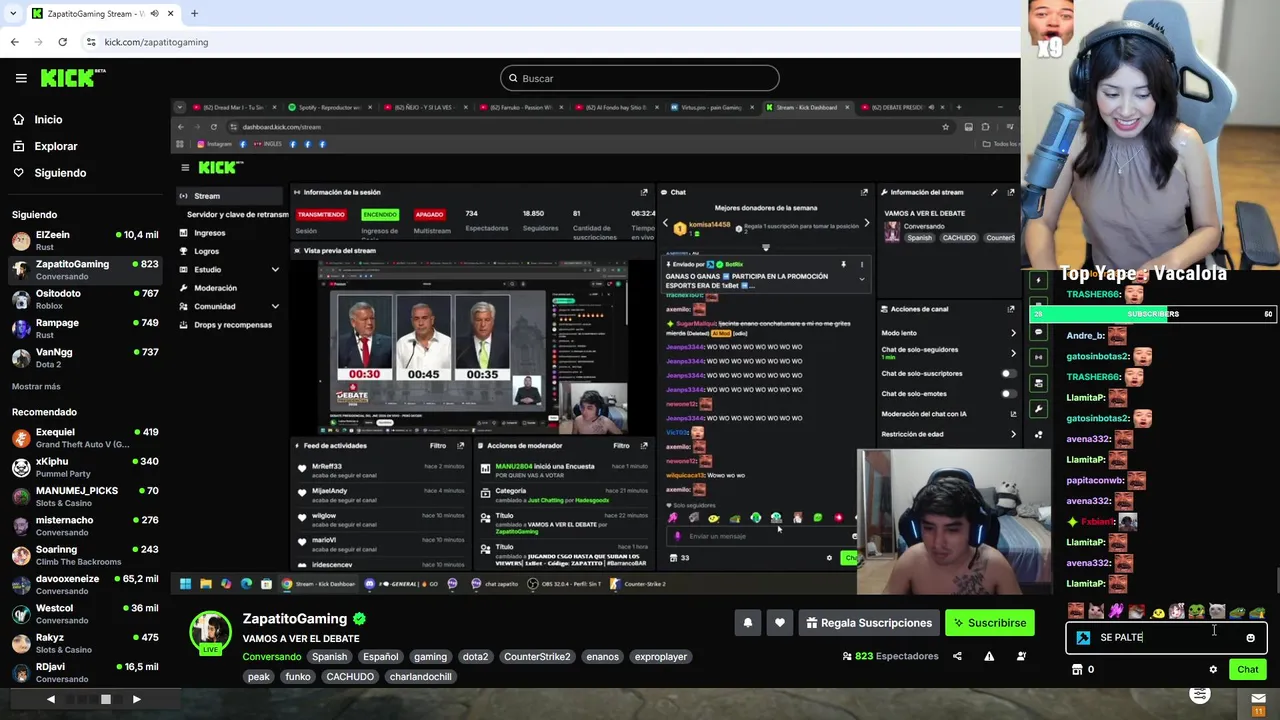Open the emoji picker in chat

(x=1250, y=637)
